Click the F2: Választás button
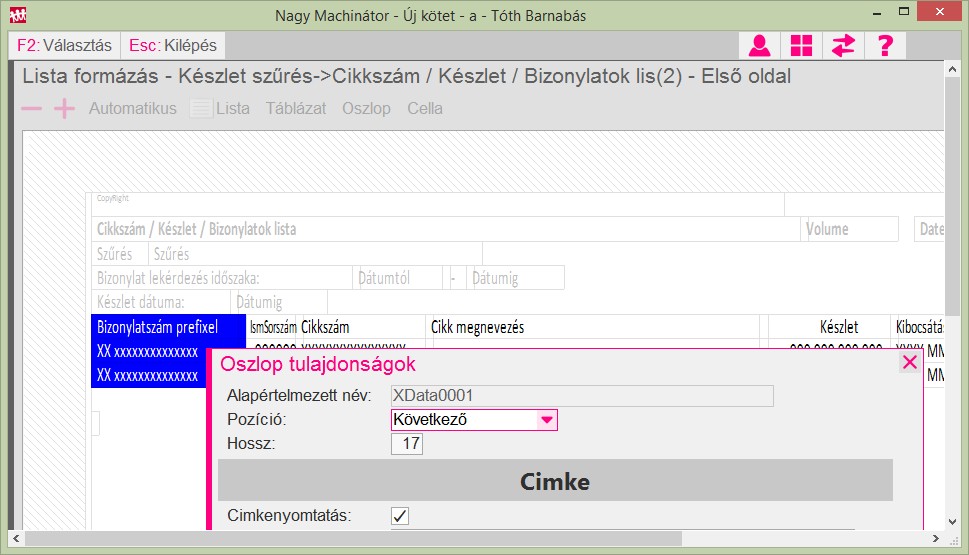The image size is (969, 555). click(x=64, y=46)
